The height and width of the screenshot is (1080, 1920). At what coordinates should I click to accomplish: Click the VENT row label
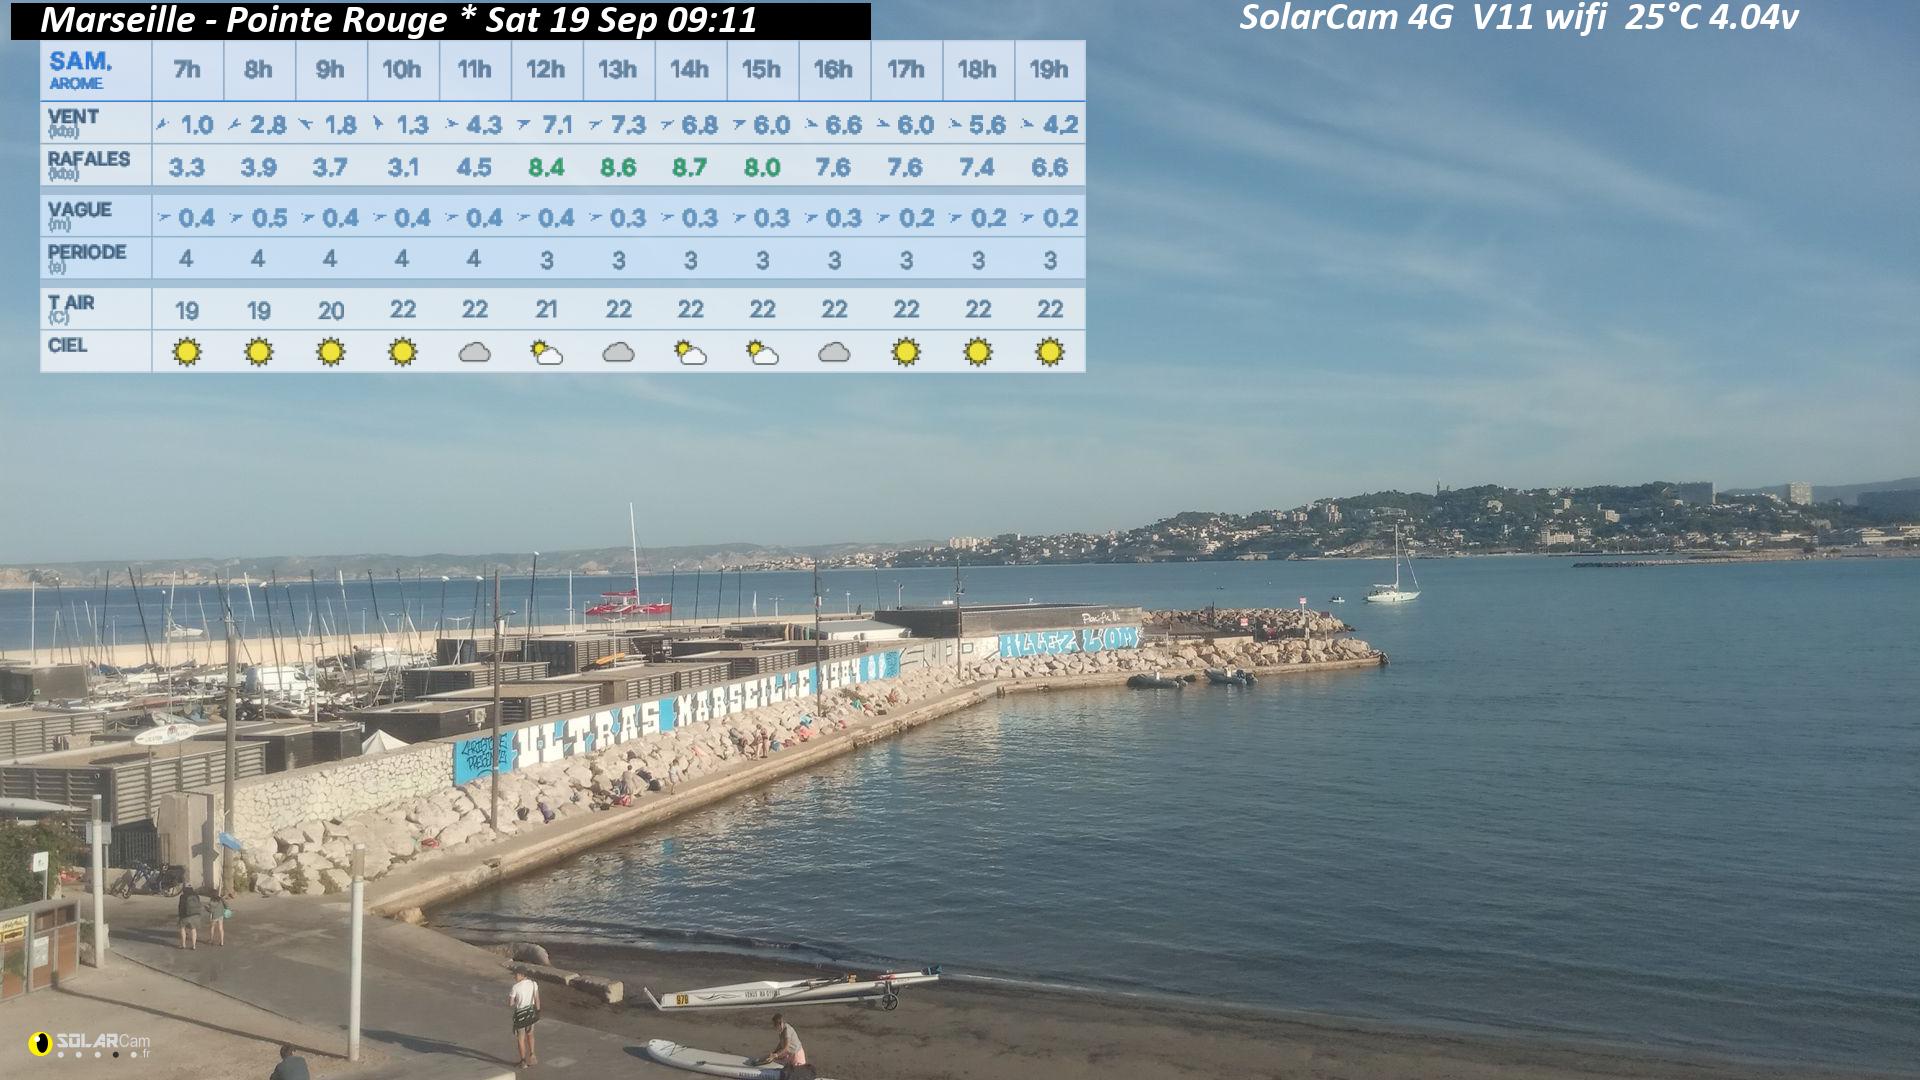click(x=73, y=122)
